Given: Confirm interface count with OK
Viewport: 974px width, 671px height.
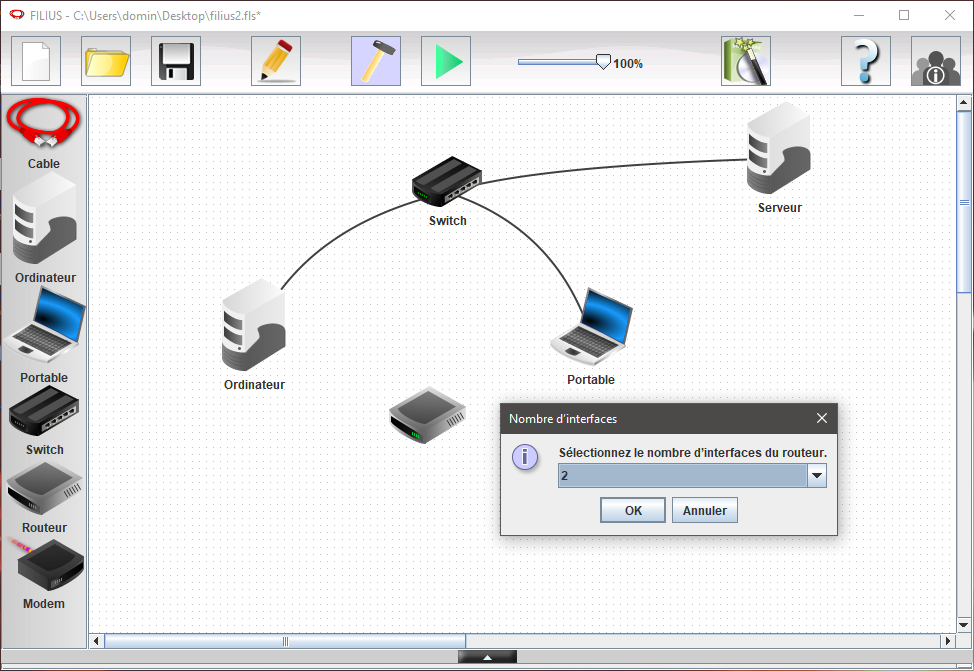Looking at the screenshot, I should [633, 510].
